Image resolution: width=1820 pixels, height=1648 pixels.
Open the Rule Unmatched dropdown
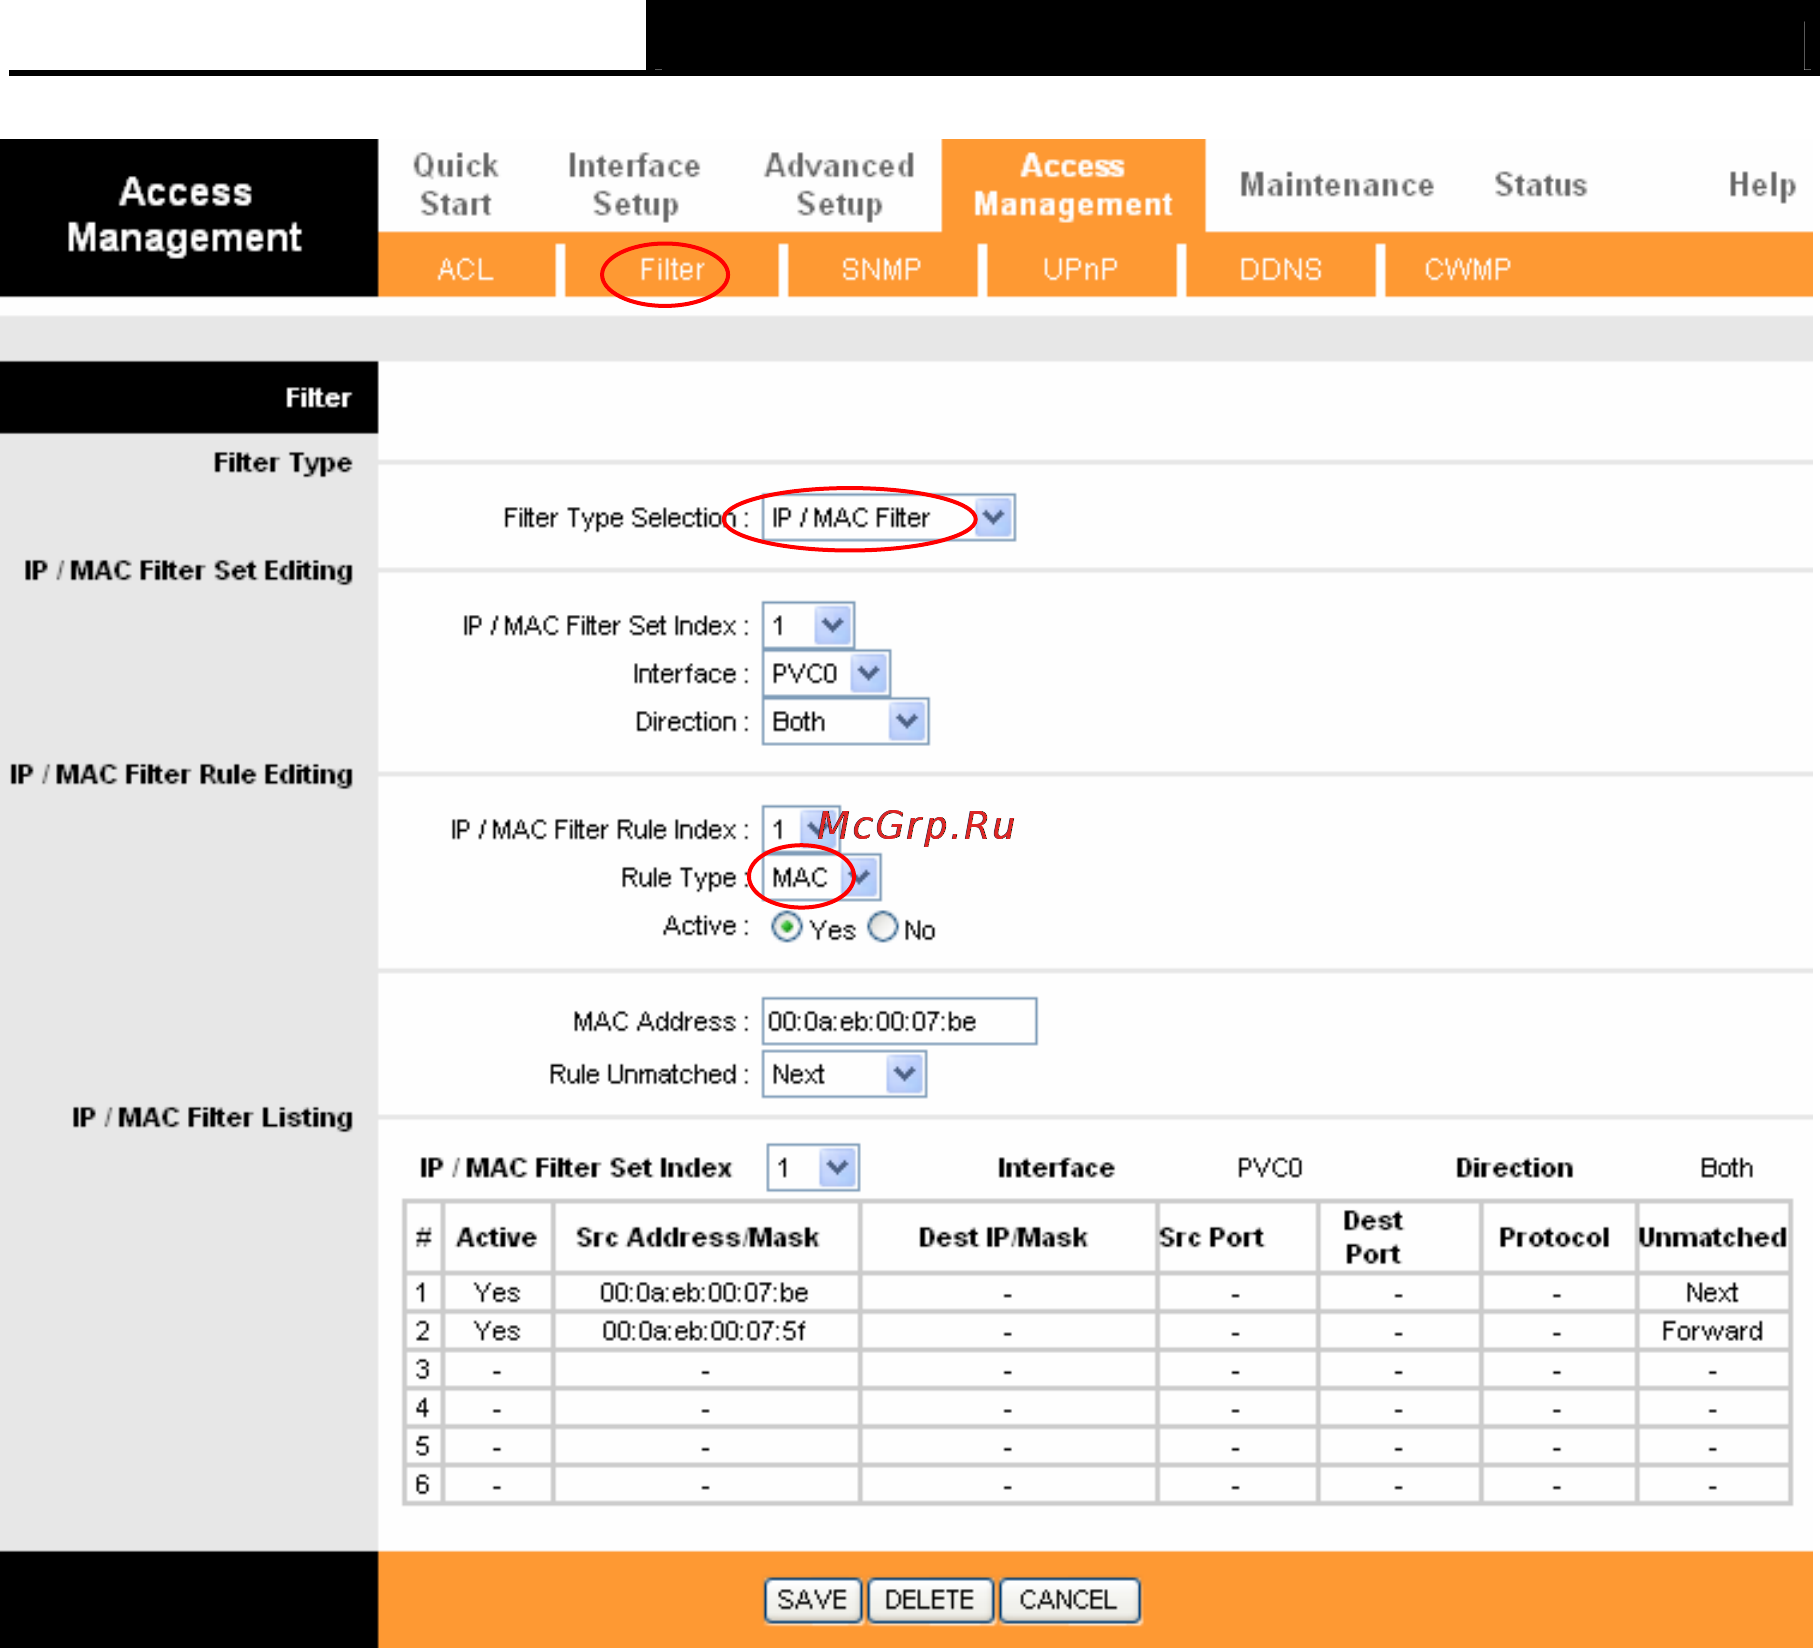click(x=844, y=1074)
